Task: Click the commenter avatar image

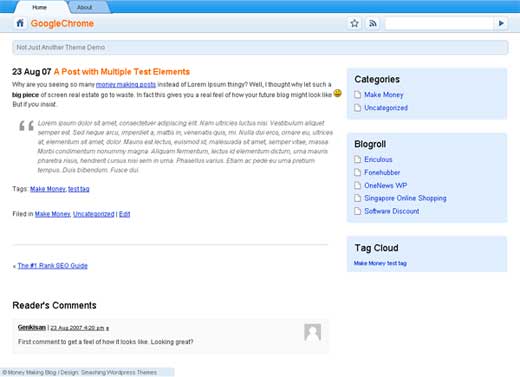Action: (x=312, y=332)
